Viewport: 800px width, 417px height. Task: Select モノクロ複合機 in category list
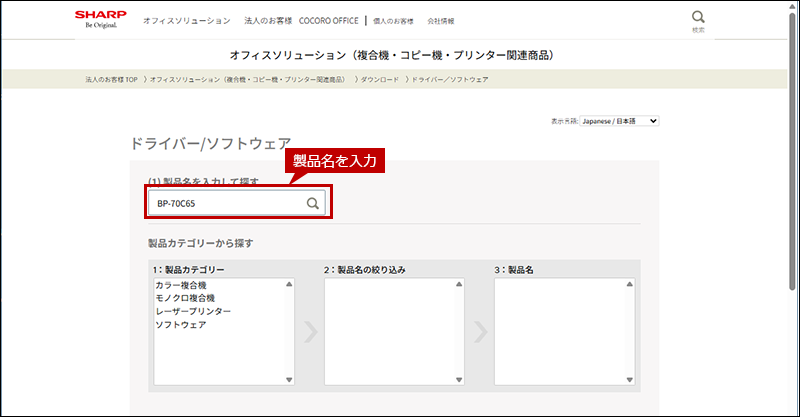tap(185, 299)
